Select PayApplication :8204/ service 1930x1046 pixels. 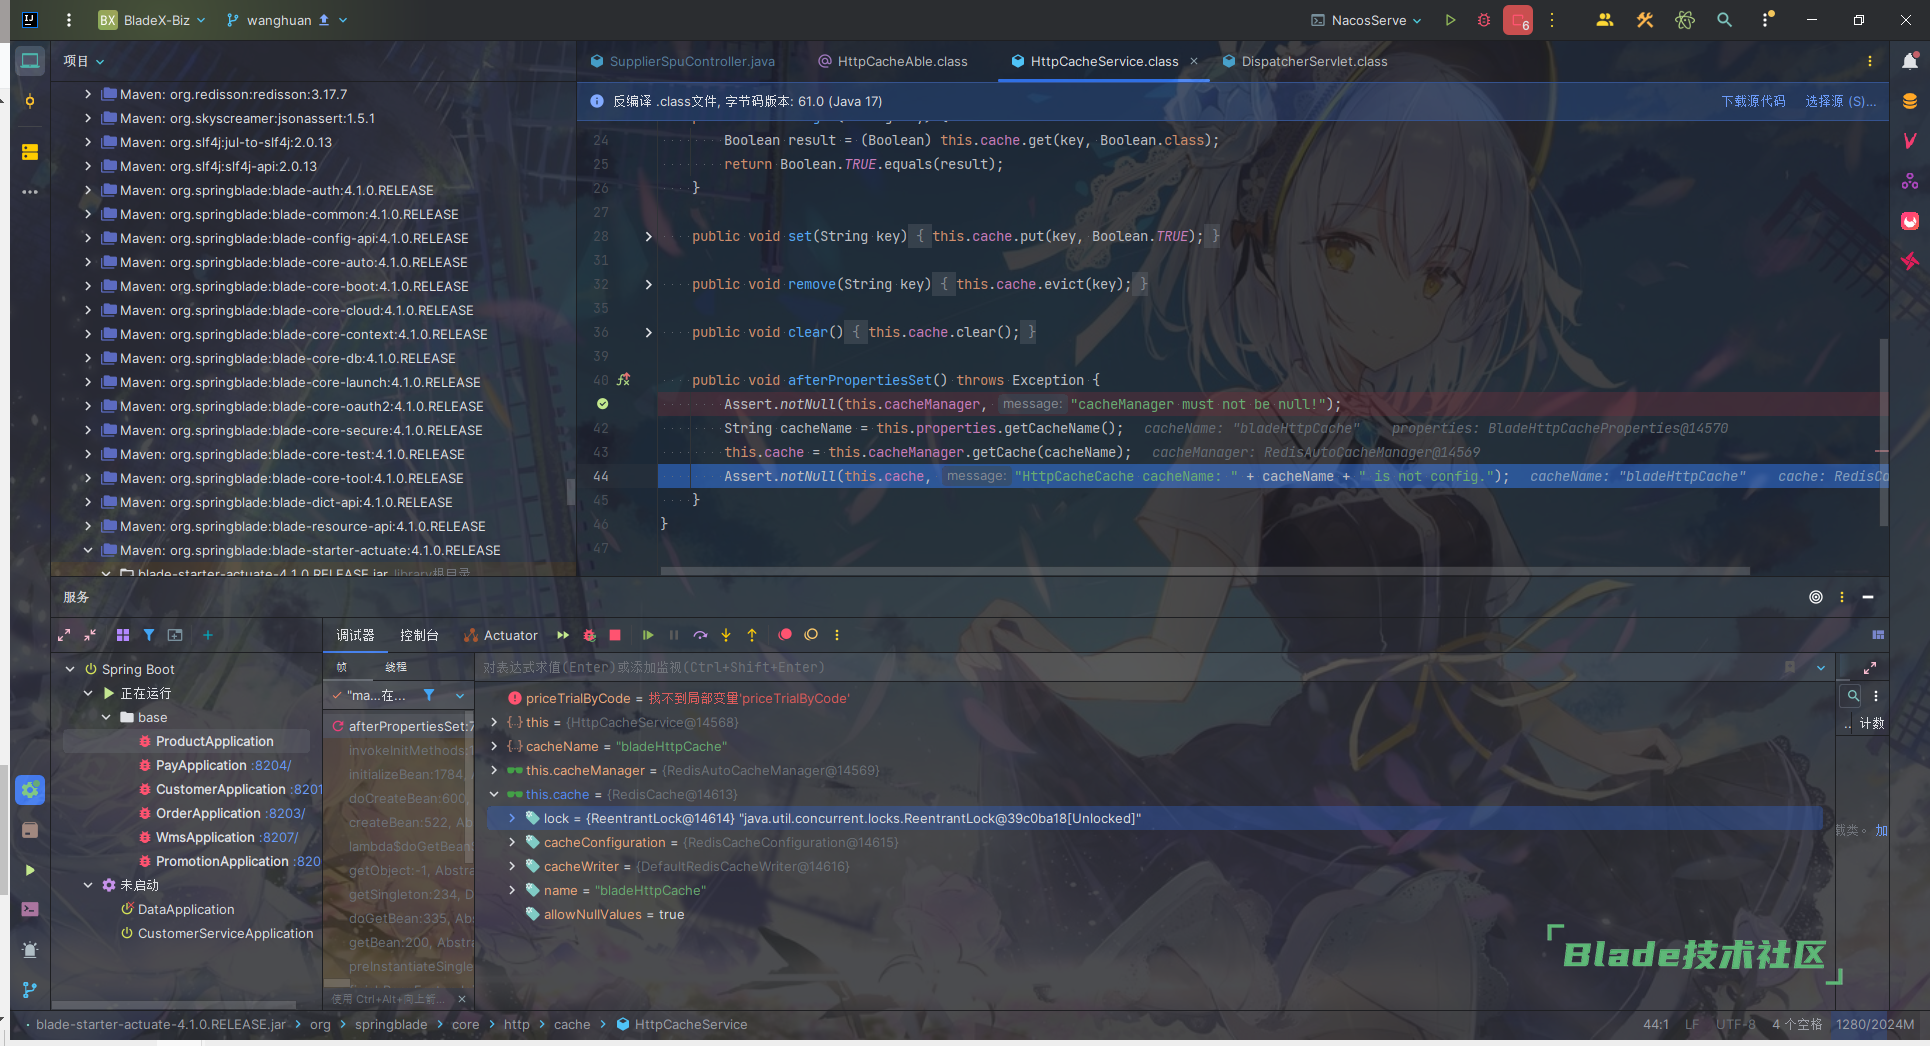223,765
